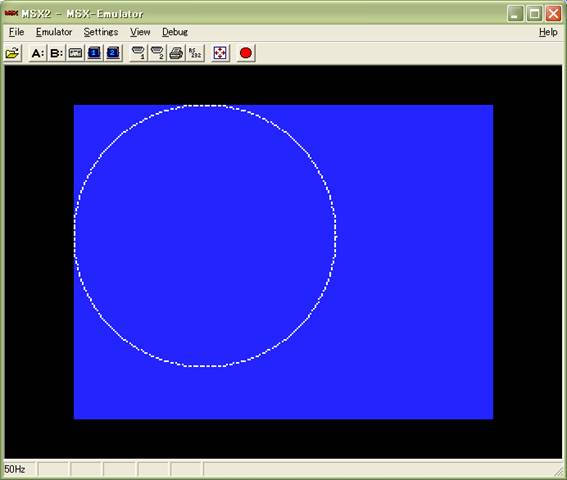The image size is (567, 480).
Task: Open cartridge slot 2 icon
Action: [113, 53]
